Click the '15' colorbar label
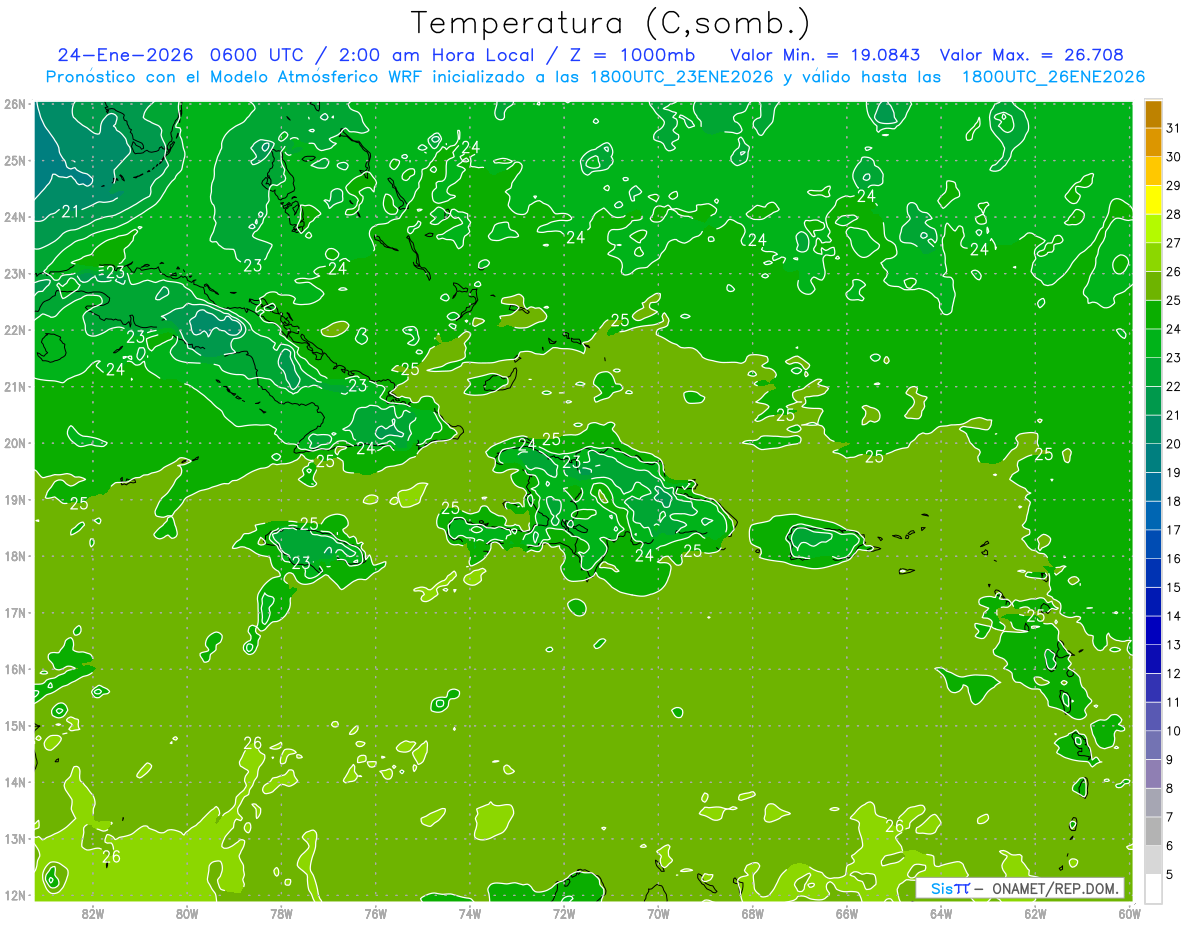The height and width of the screenshot is (927, 1200). (x=1173, y=587)
